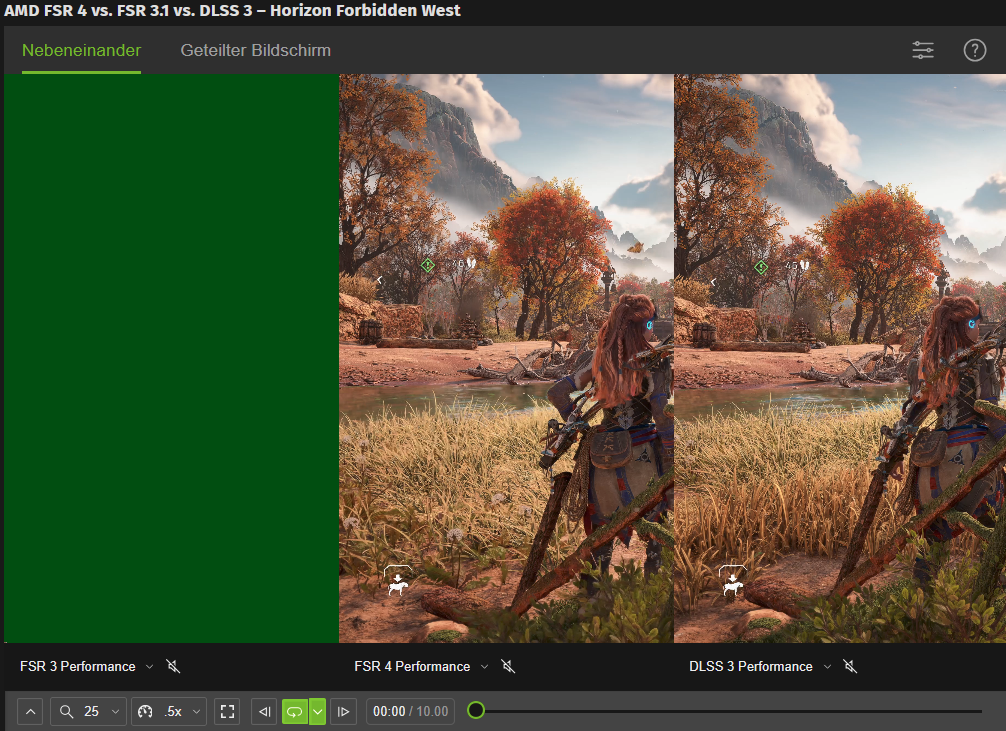Step back one frame
Screen dimensions: 1006x731
(264, 711)
